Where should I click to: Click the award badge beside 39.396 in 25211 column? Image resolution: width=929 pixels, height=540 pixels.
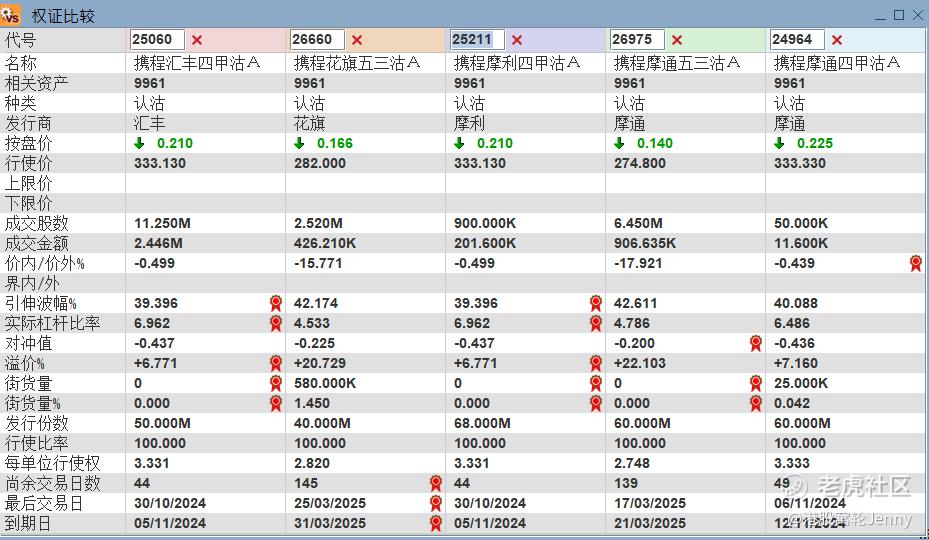(x=595, y=303)
